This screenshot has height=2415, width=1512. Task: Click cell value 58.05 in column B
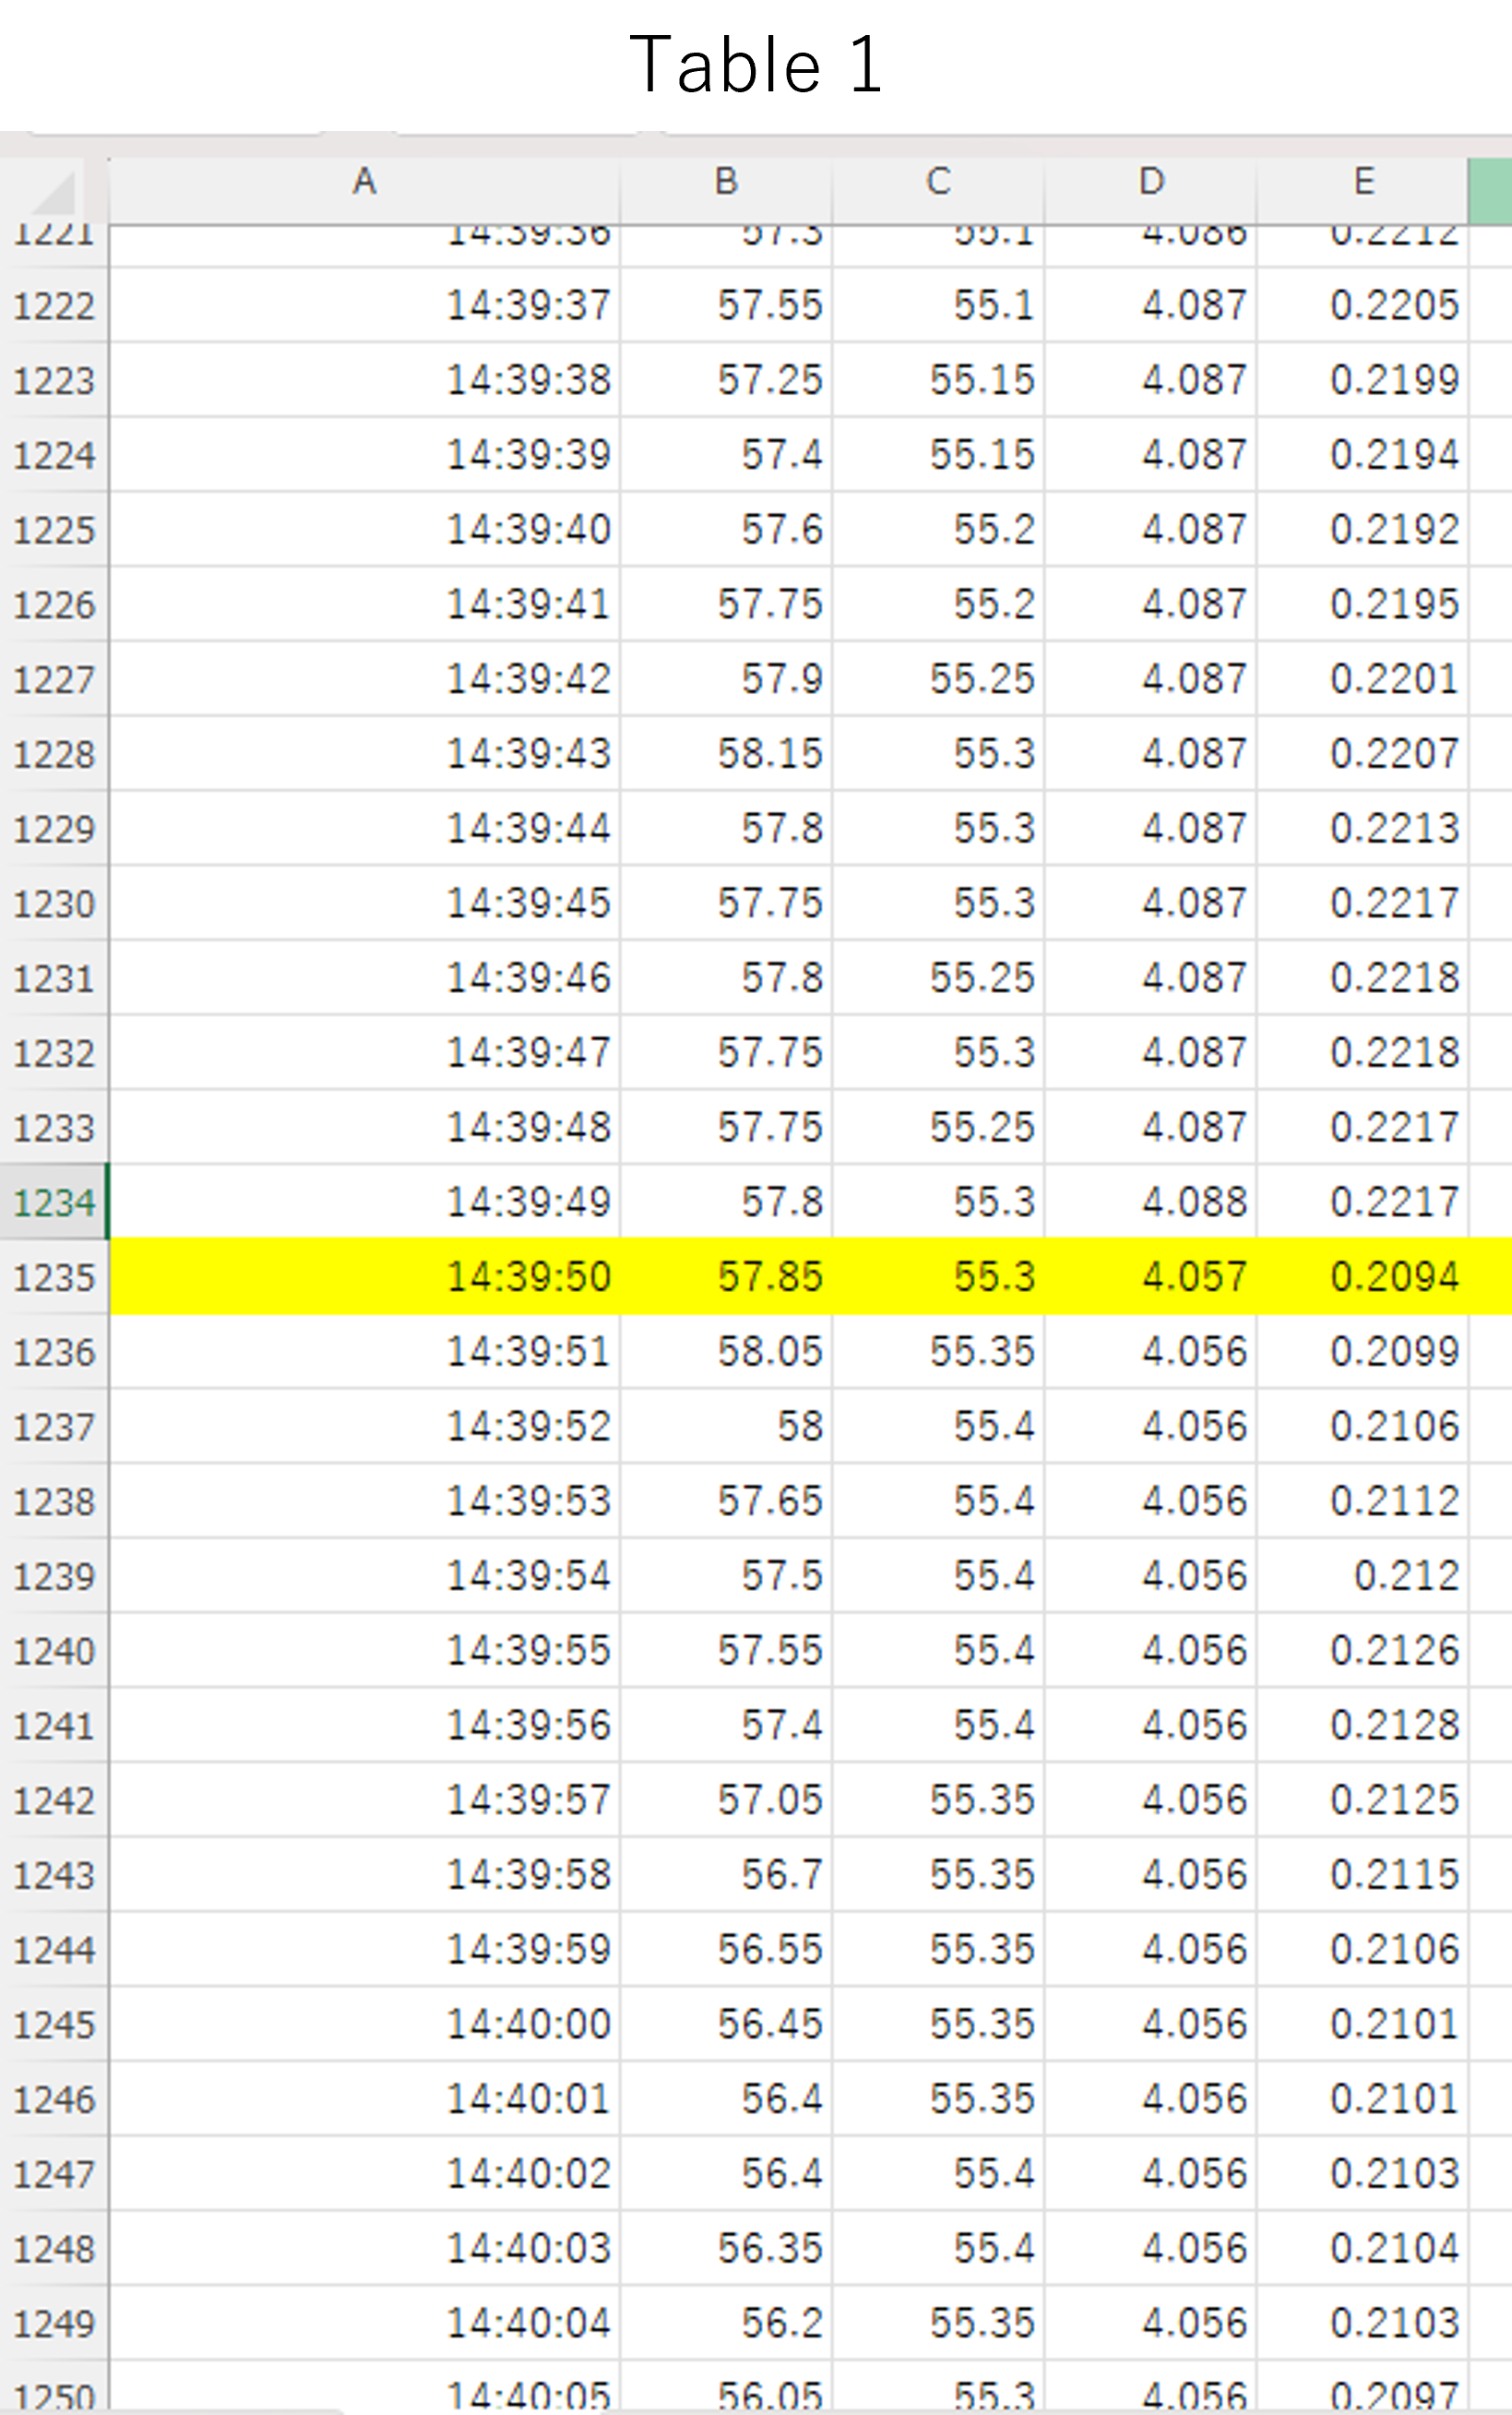[x=726, y=1351]
